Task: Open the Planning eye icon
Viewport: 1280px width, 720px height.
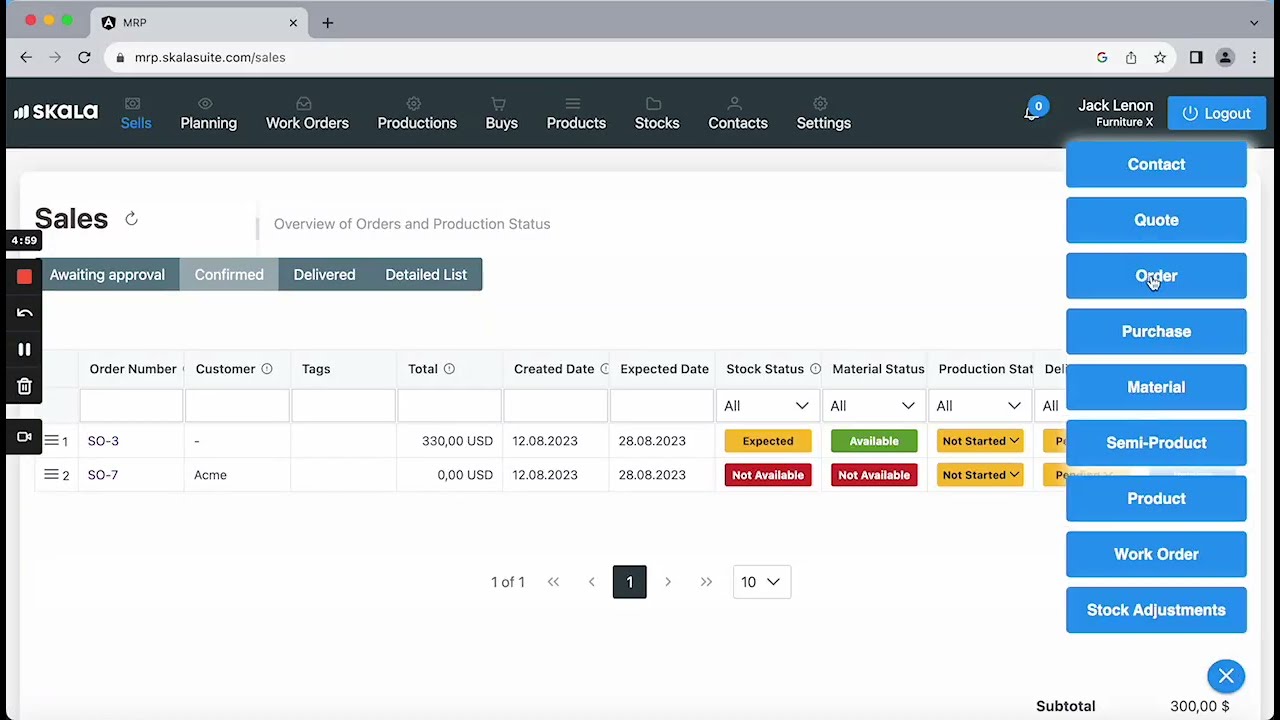Action: [x=205, y=104]
